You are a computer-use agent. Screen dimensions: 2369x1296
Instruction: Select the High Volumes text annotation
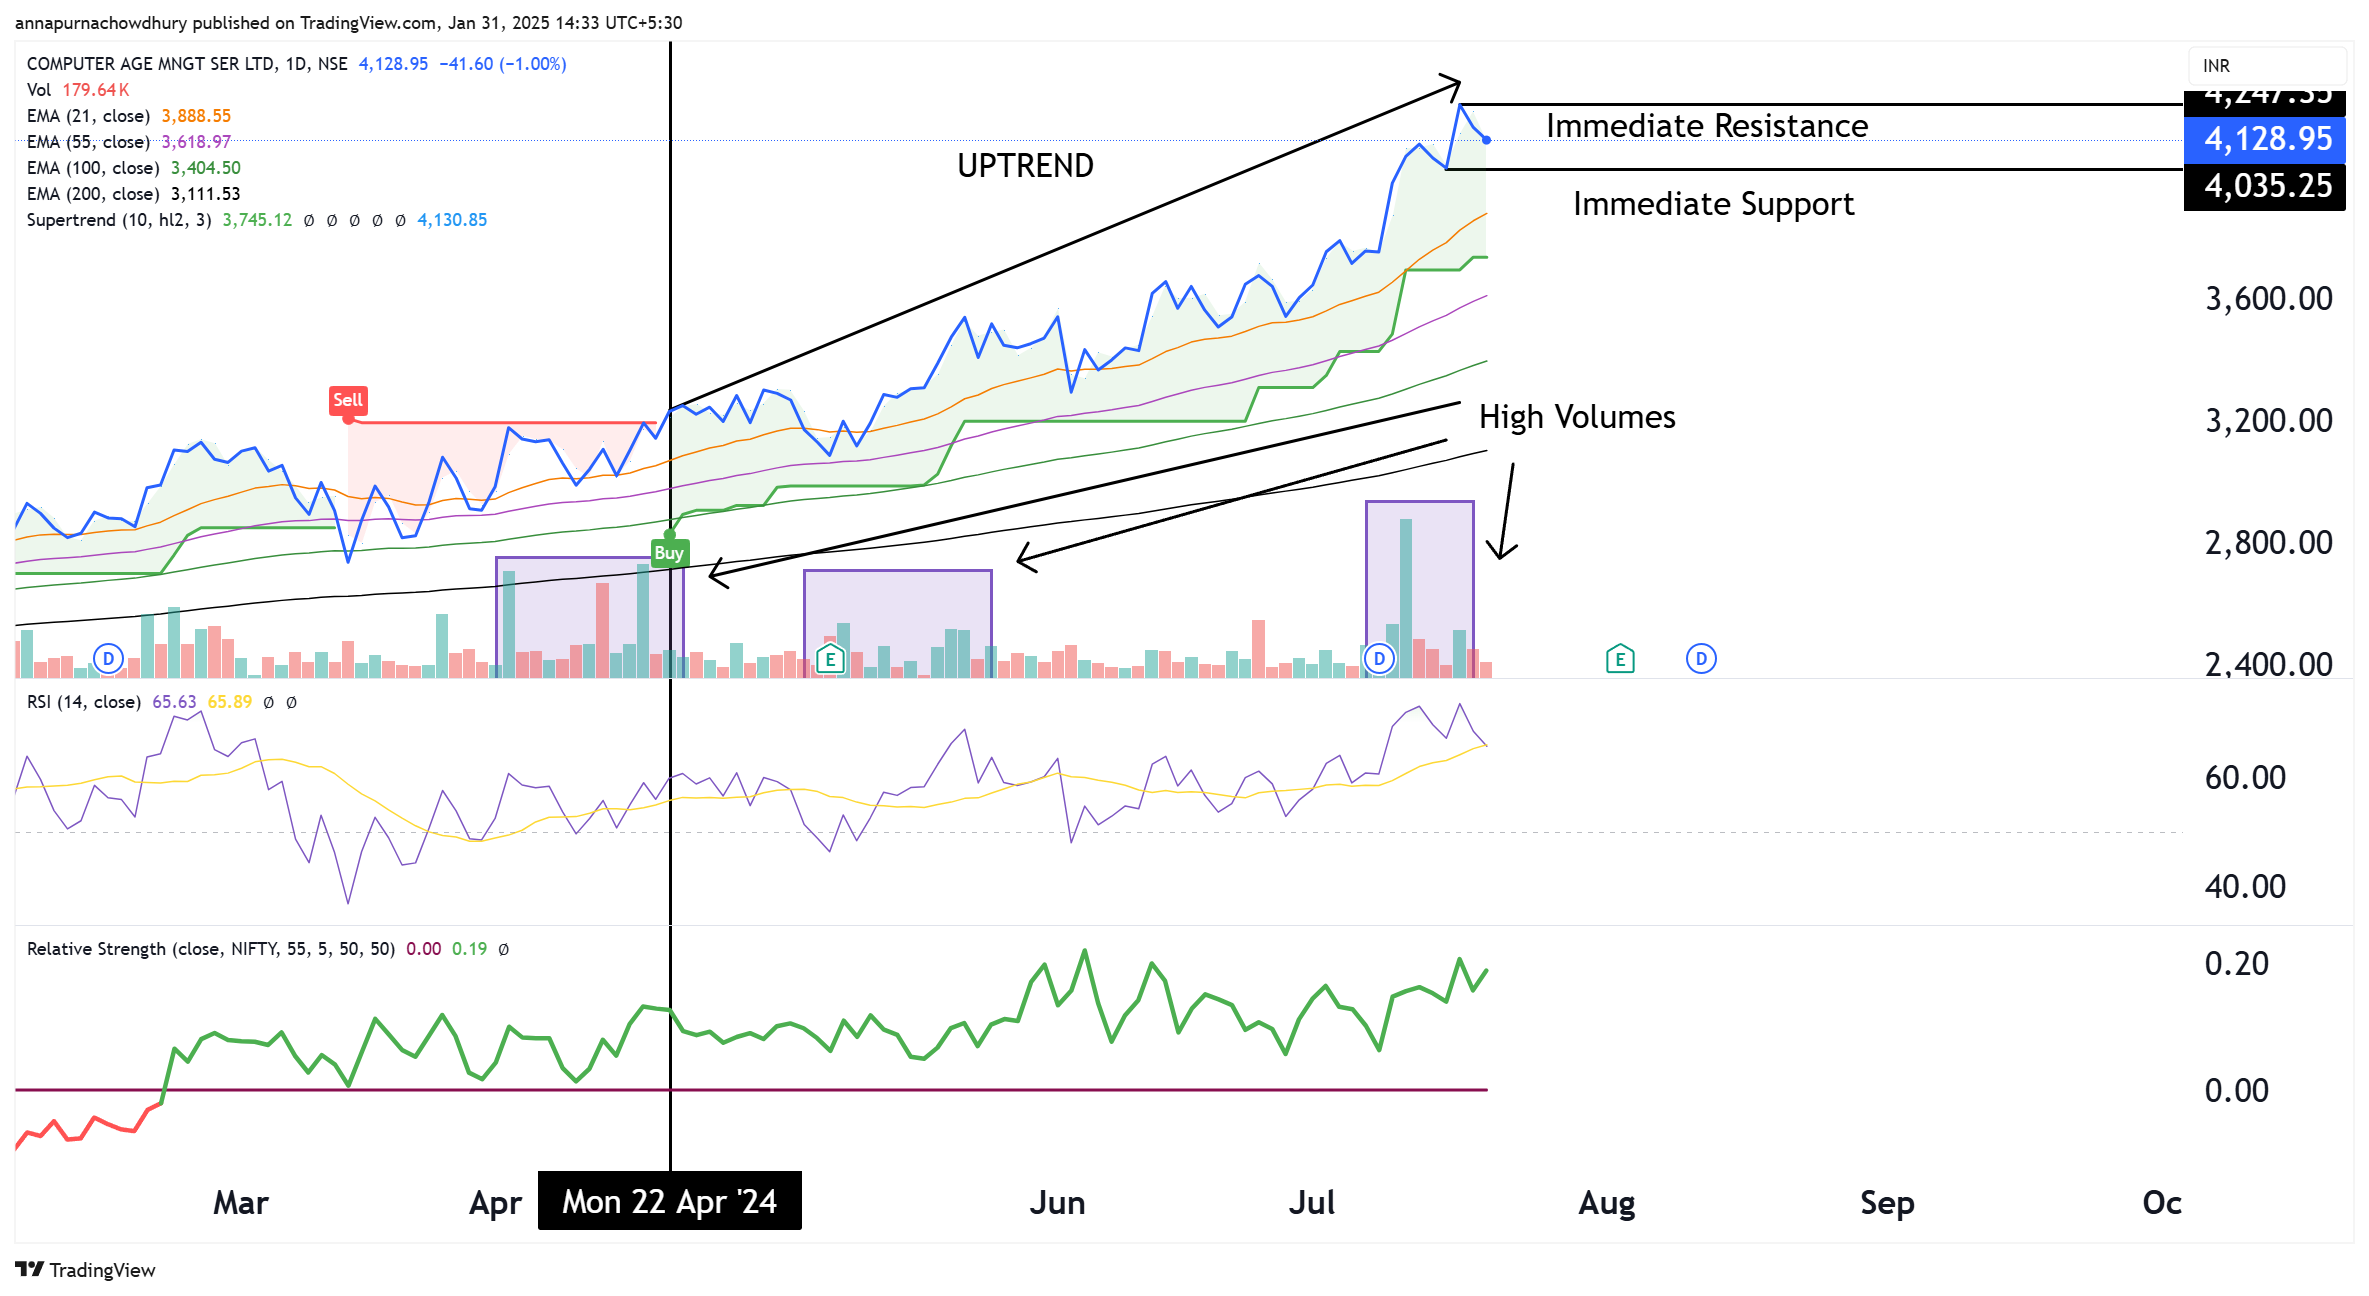click(x=1577, y=417)
